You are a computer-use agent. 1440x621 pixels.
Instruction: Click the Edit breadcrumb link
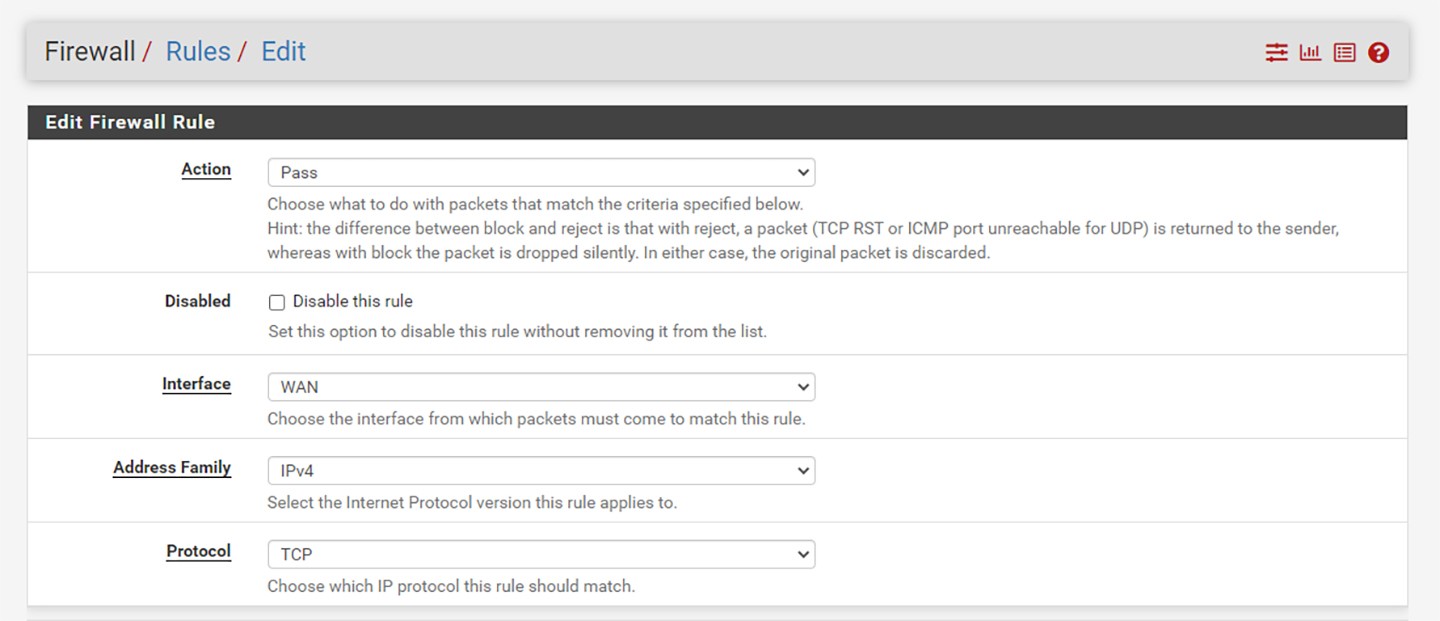pyautogui.click(x=283, y=52)
